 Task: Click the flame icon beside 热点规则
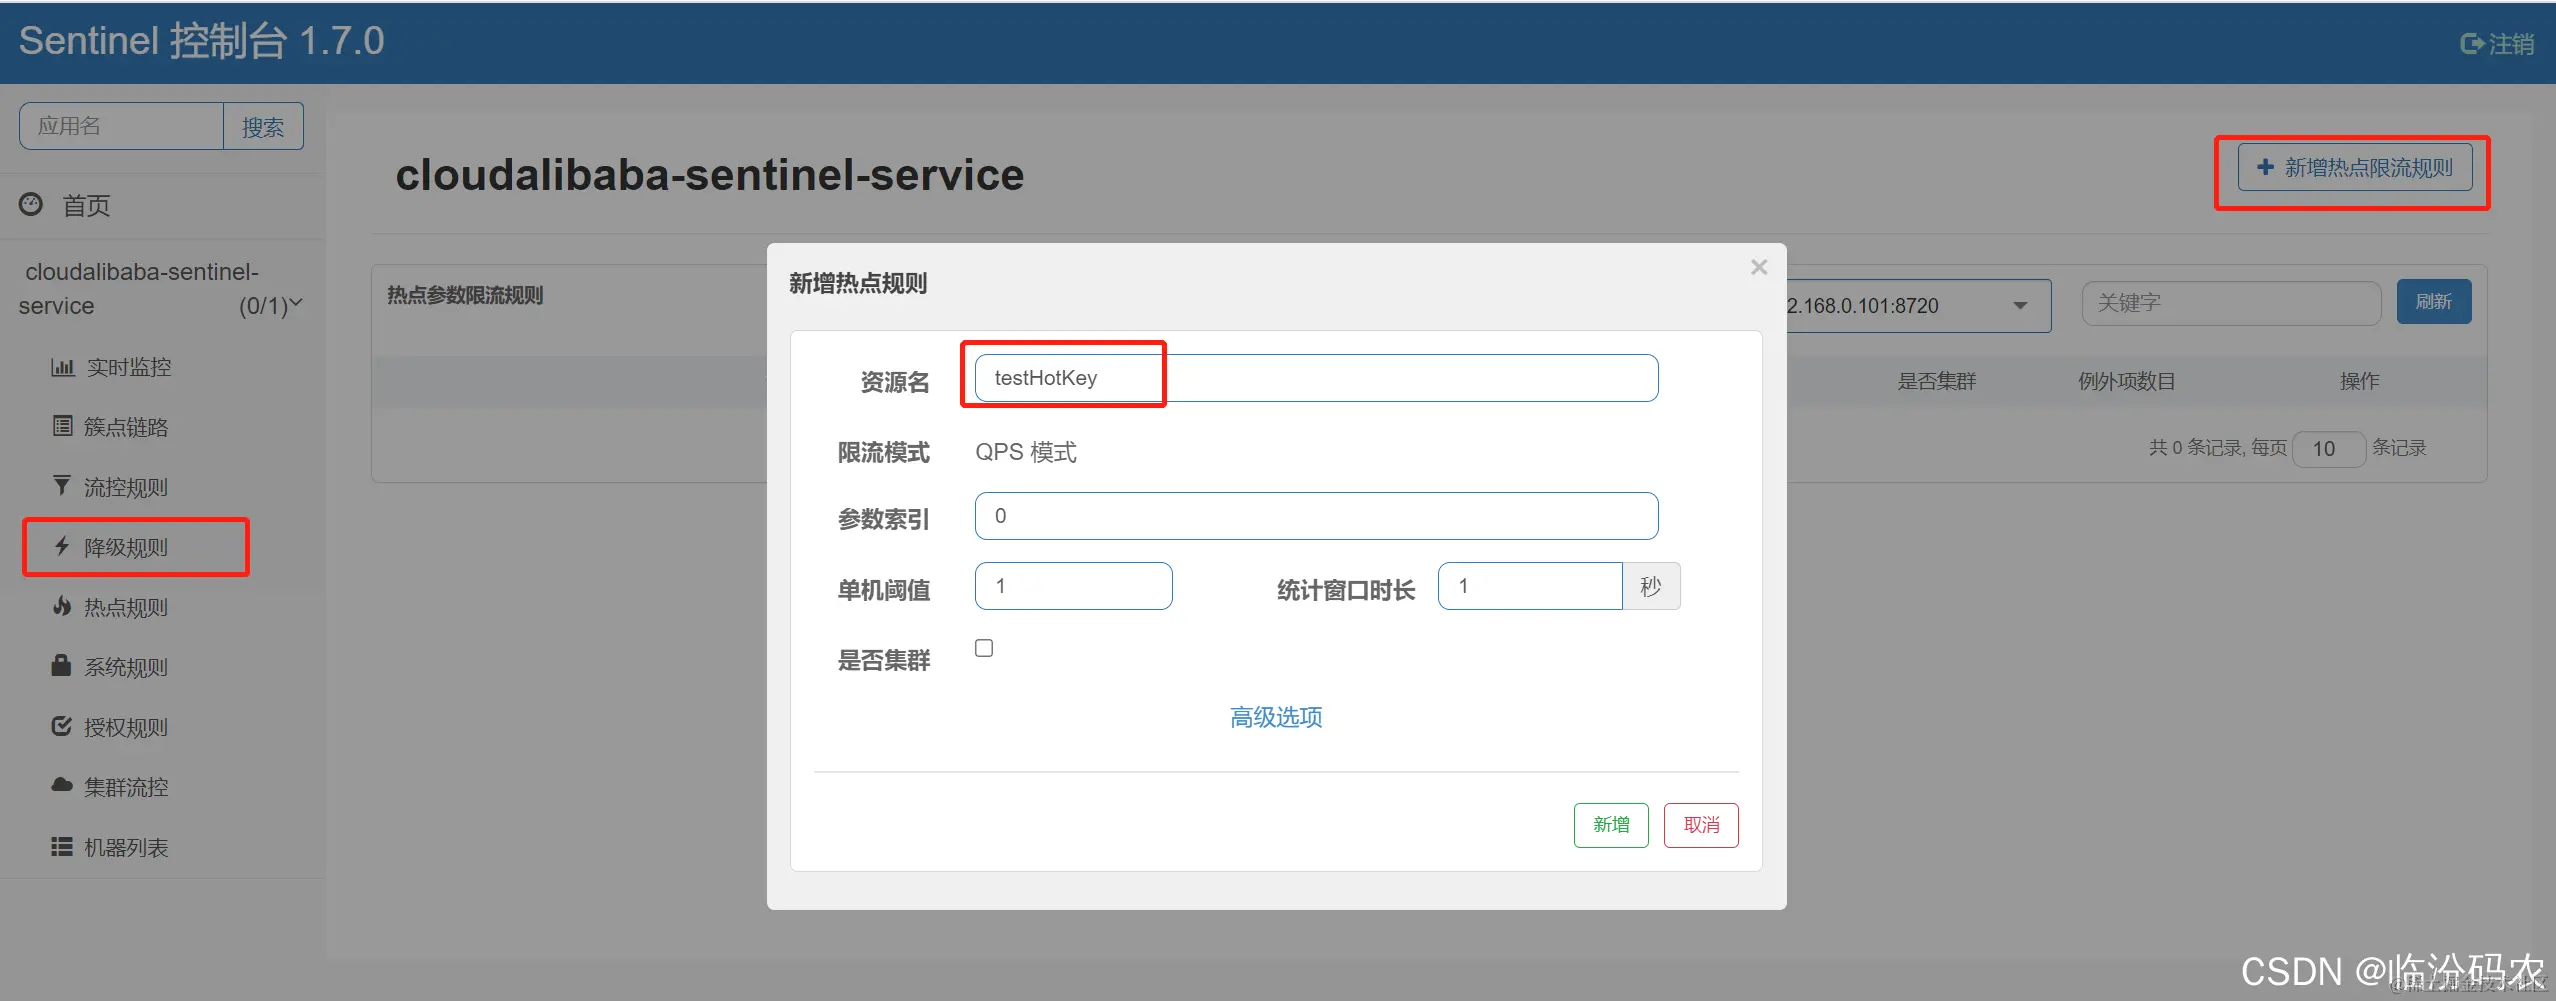point(62,606)
